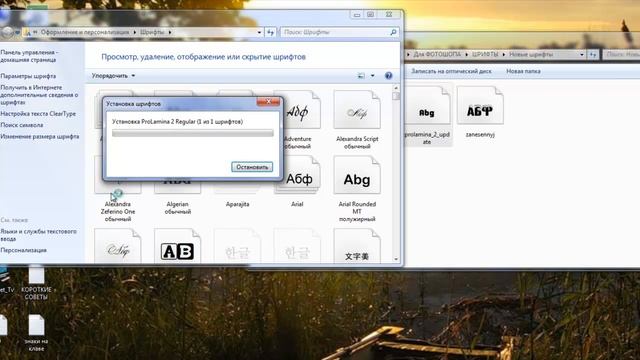Minimize the Fonts window
The height and width of the screenshot is (360, 640).
click(357, 15)
